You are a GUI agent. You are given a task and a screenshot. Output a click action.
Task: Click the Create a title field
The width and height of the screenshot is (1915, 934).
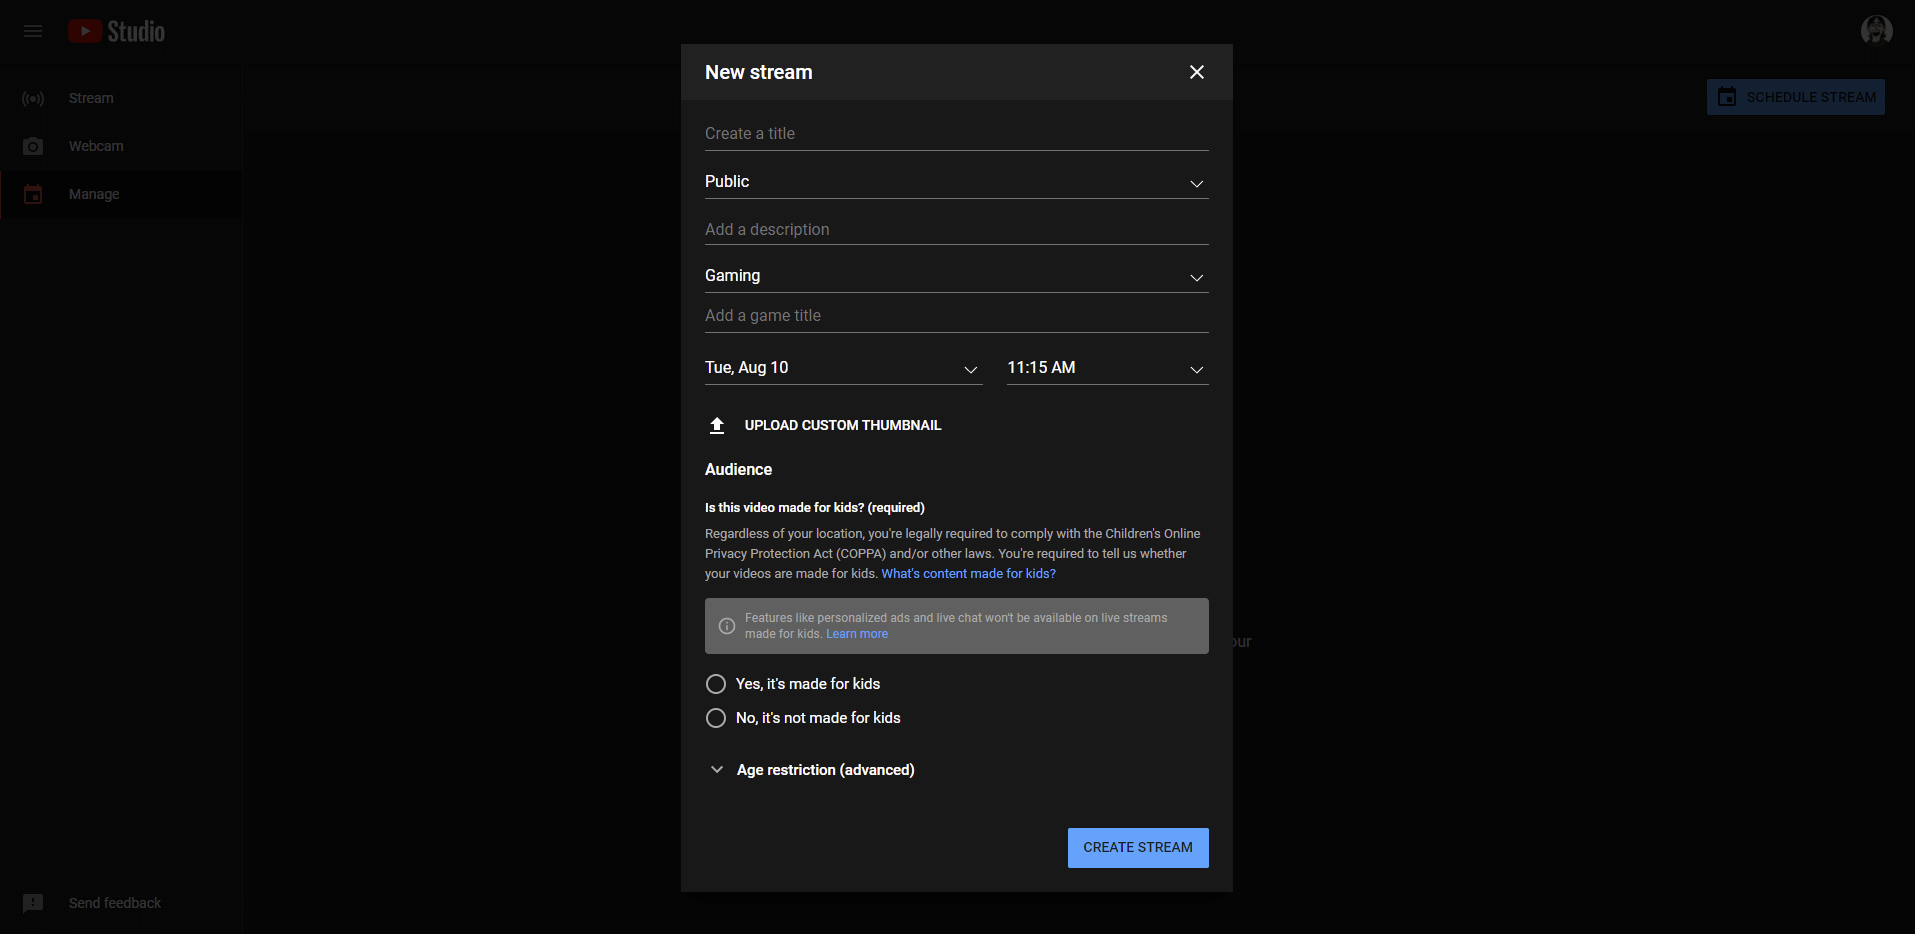pos(956,134)
